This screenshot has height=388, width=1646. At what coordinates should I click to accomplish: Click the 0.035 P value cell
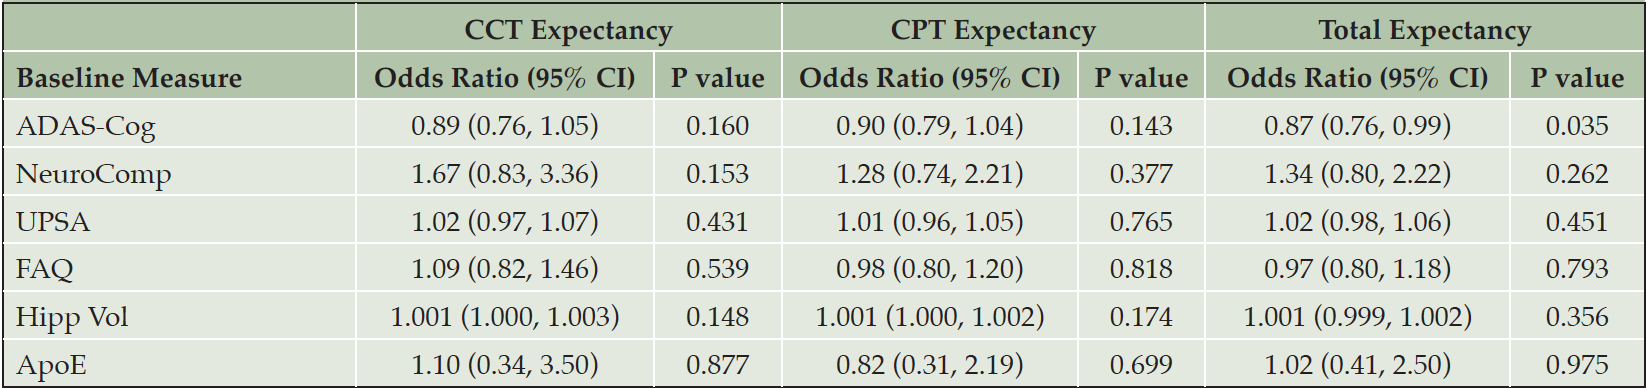[x=1577, y=126]
